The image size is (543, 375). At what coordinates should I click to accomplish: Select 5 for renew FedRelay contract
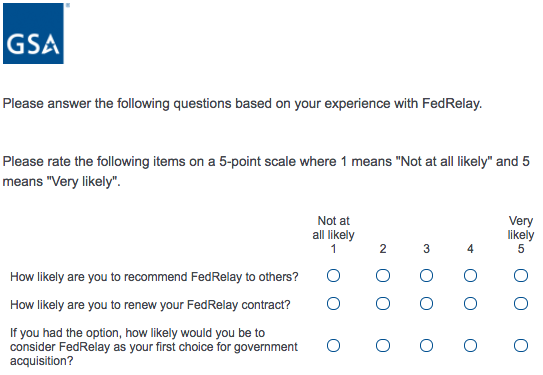click(521, 304)
